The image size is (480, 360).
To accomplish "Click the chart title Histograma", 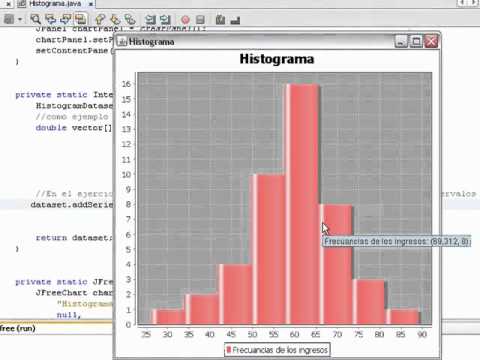I will coord(277,59).
